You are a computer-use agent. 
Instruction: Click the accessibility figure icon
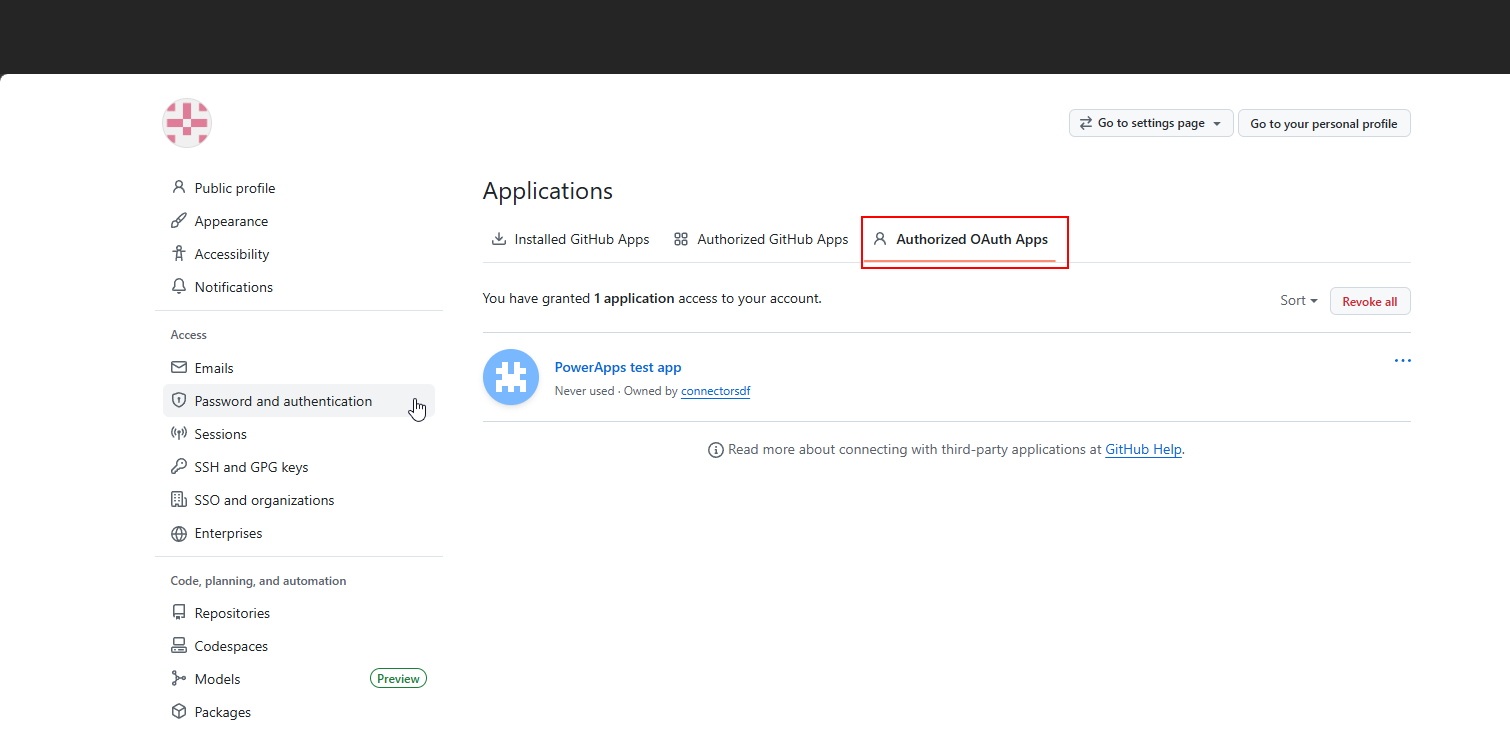[x=179, y=254]
